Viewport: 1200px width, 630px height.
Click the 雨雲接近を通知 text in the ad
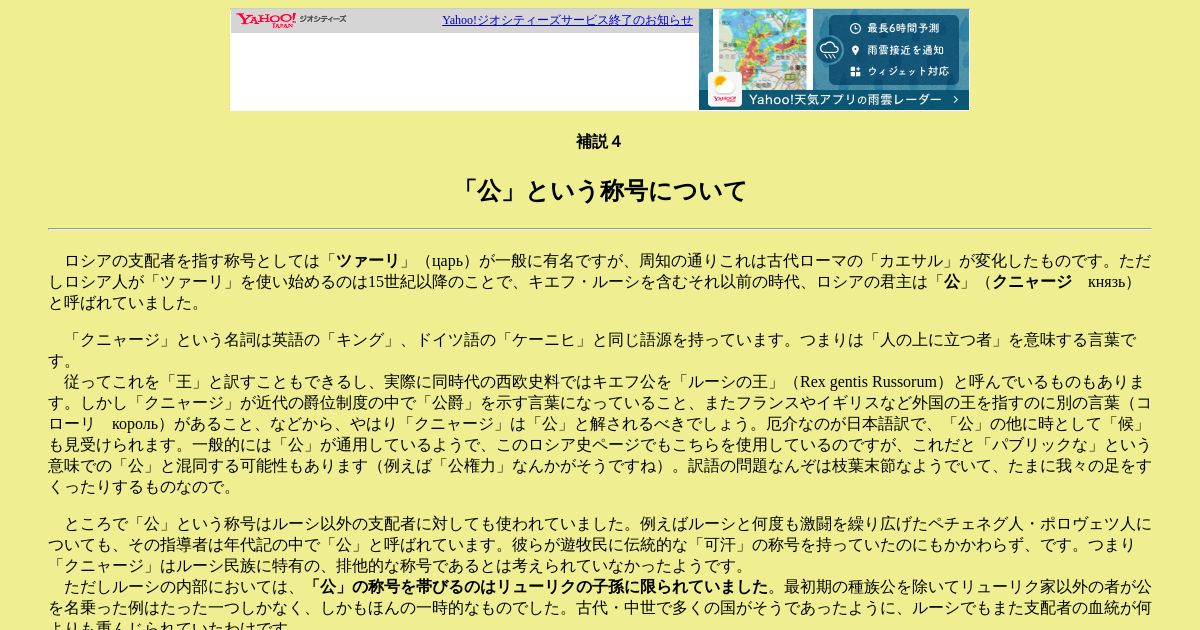[x=905, y=50]
